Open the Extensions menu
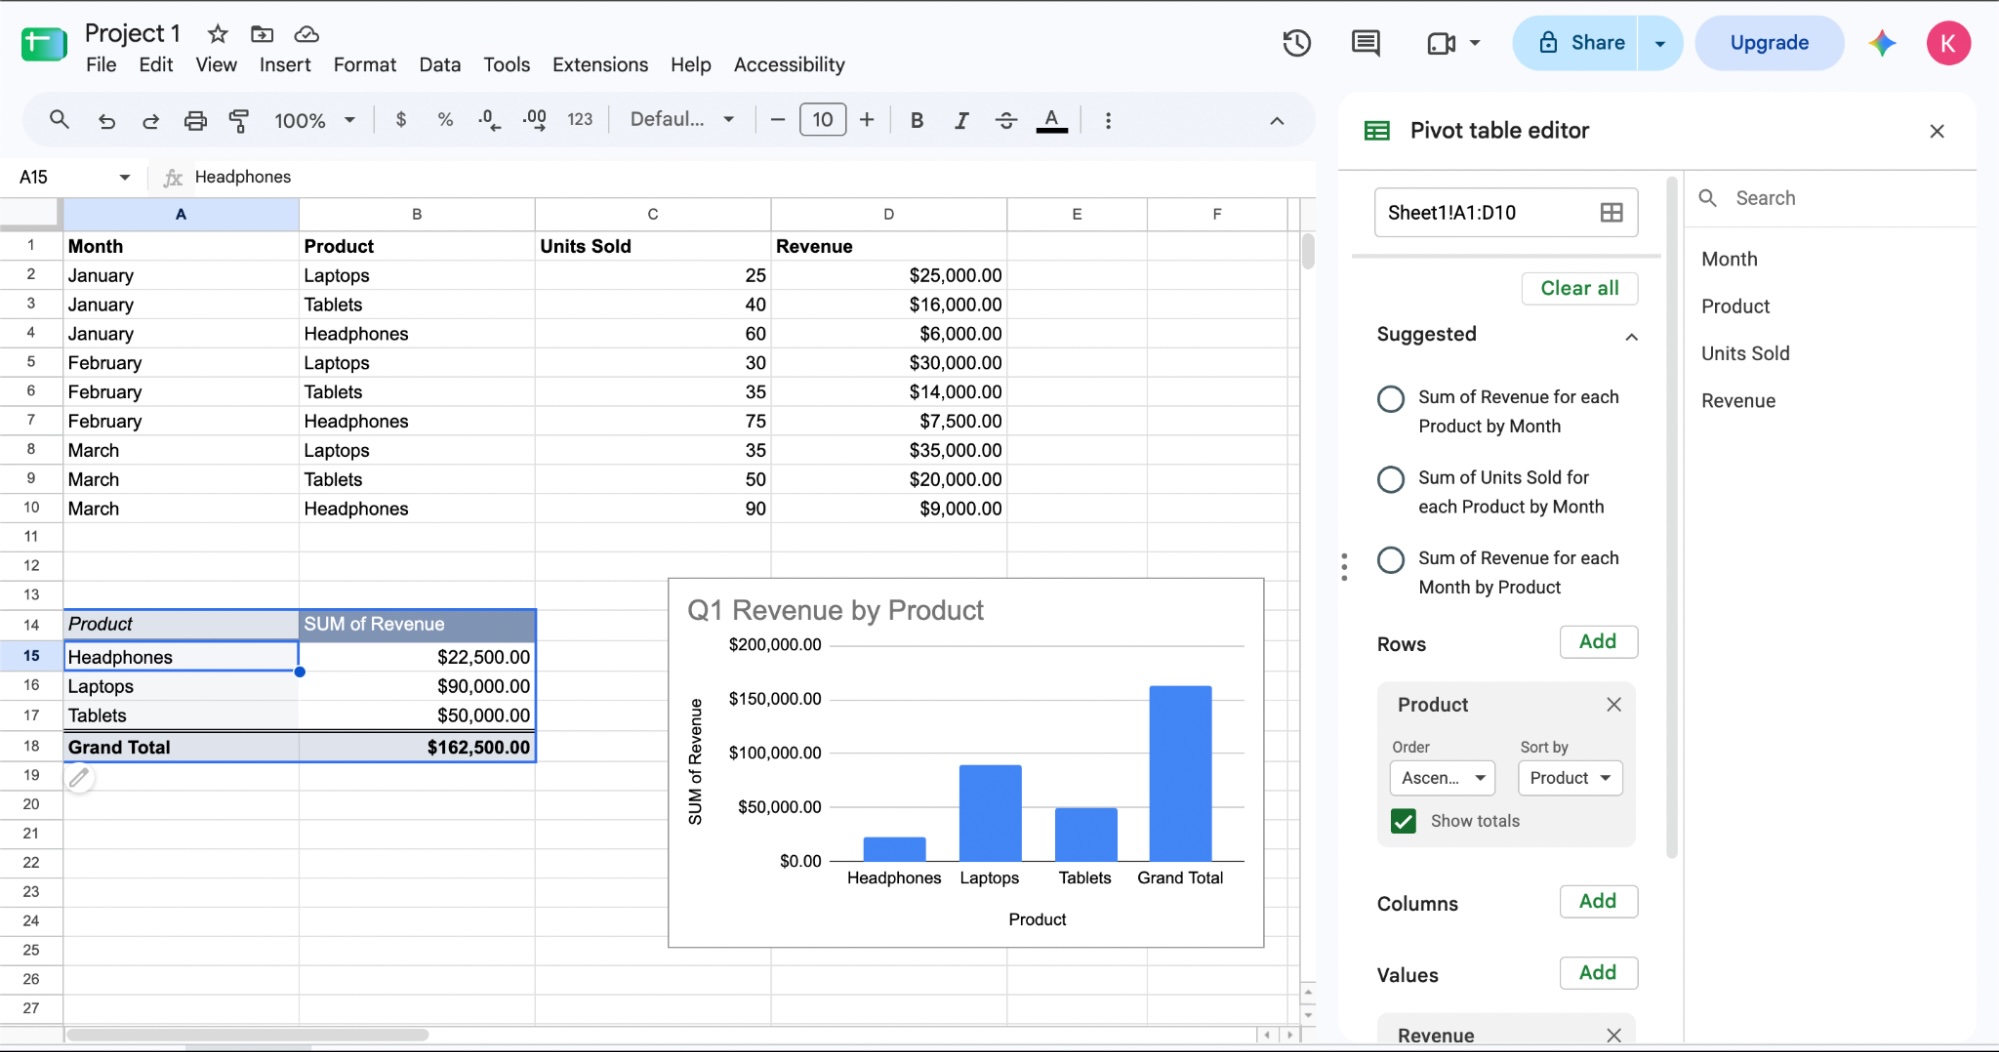This screenshot has width=1999, height=1052. click(600, 65)
